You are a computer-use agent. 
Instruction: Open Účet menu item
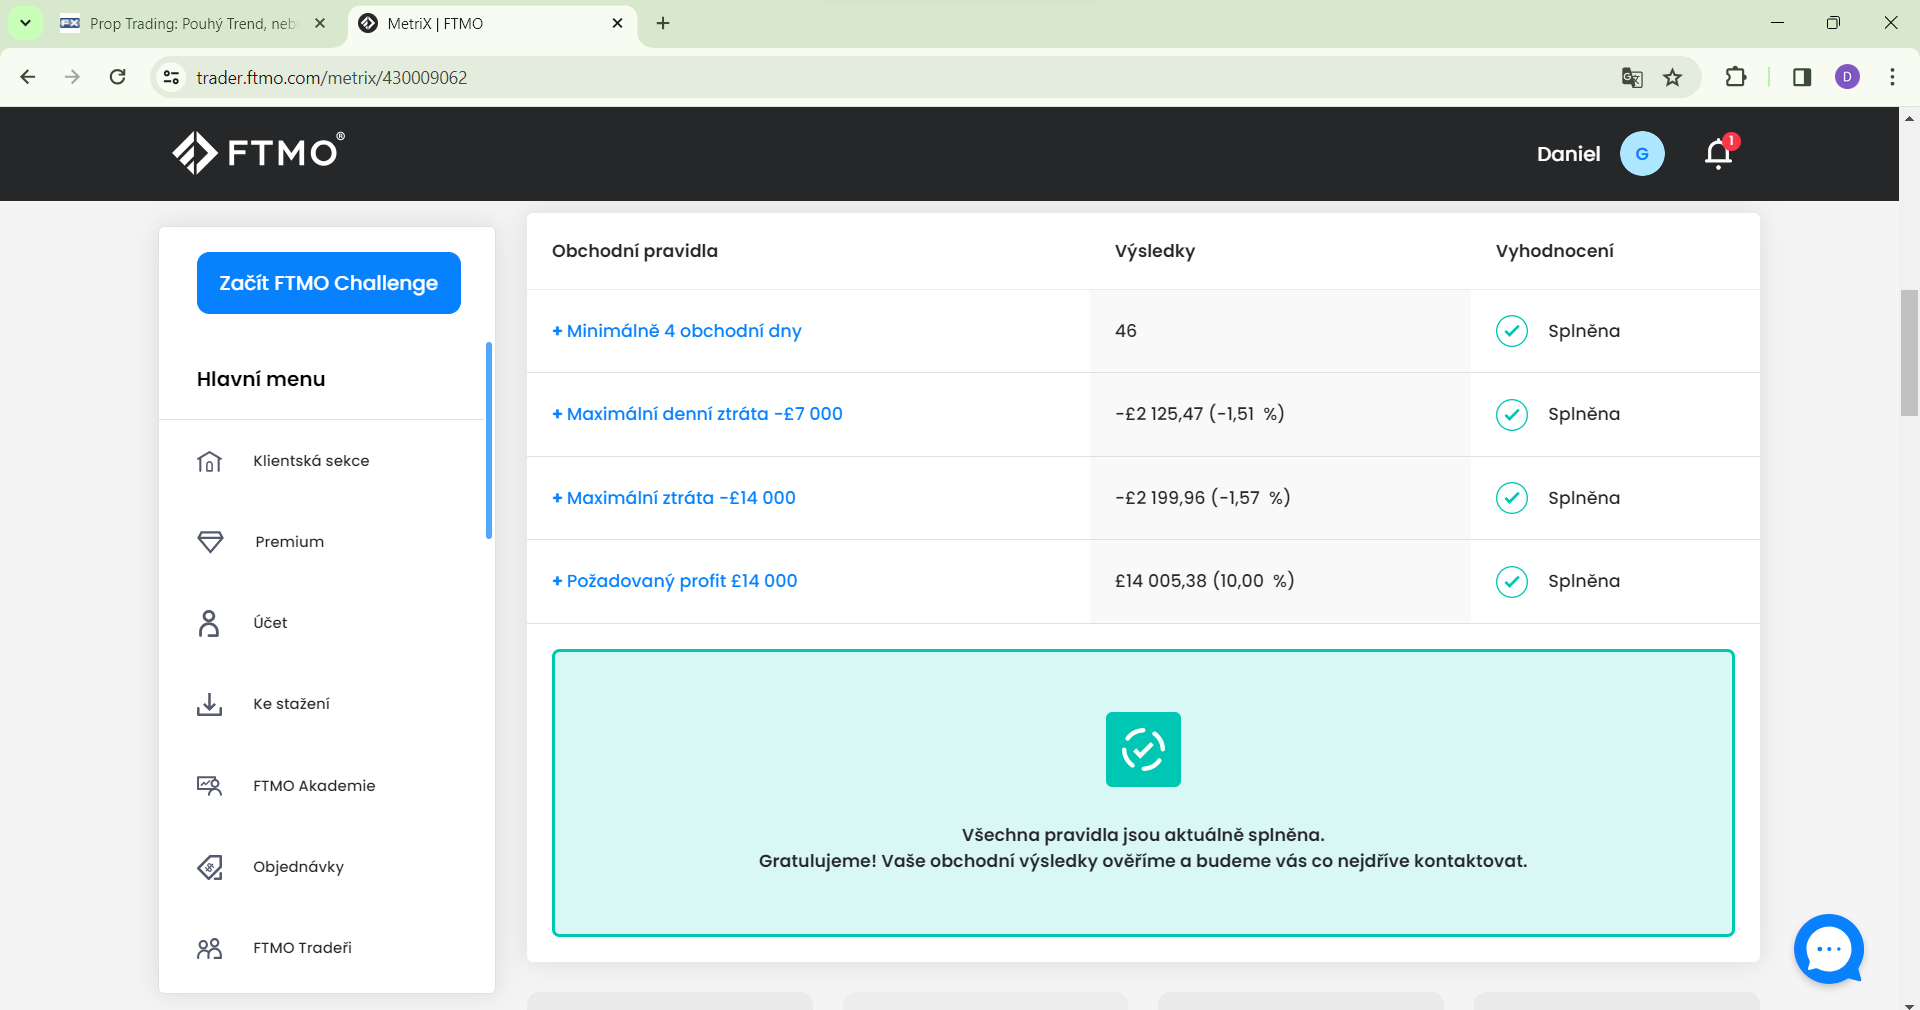(x=270, y=623)
